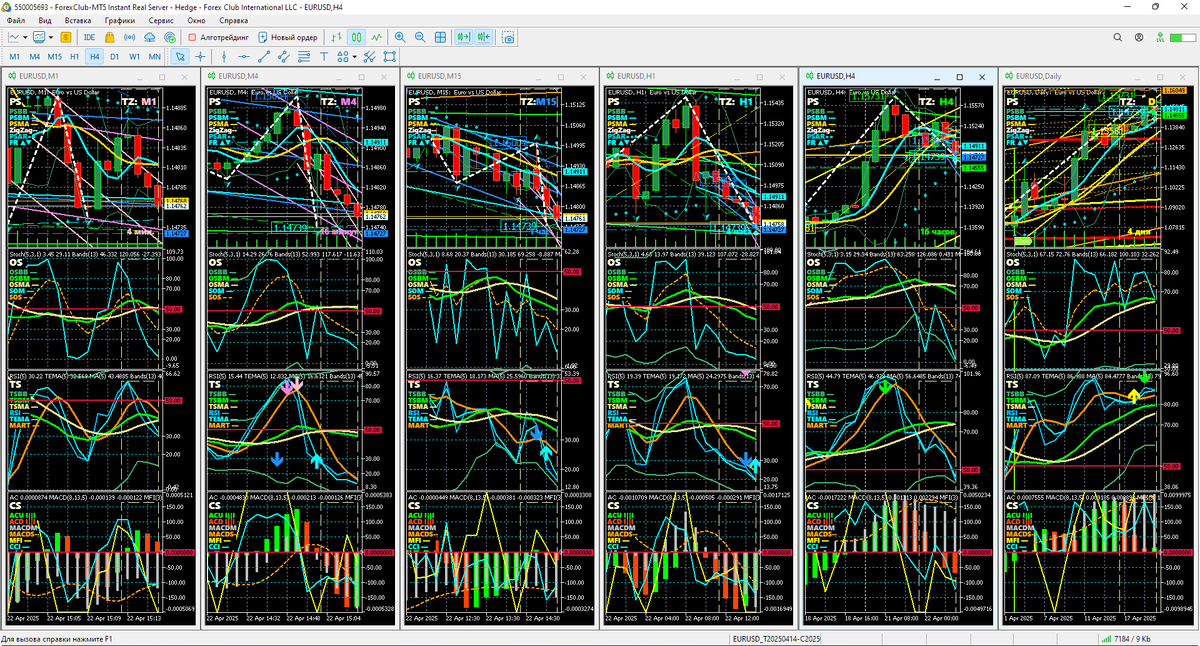Click the status bar profile EURUSD_T20250414-C2025
Image resolution: width=1200 pixels, height=646 pixels.
[x=777, y=639]
